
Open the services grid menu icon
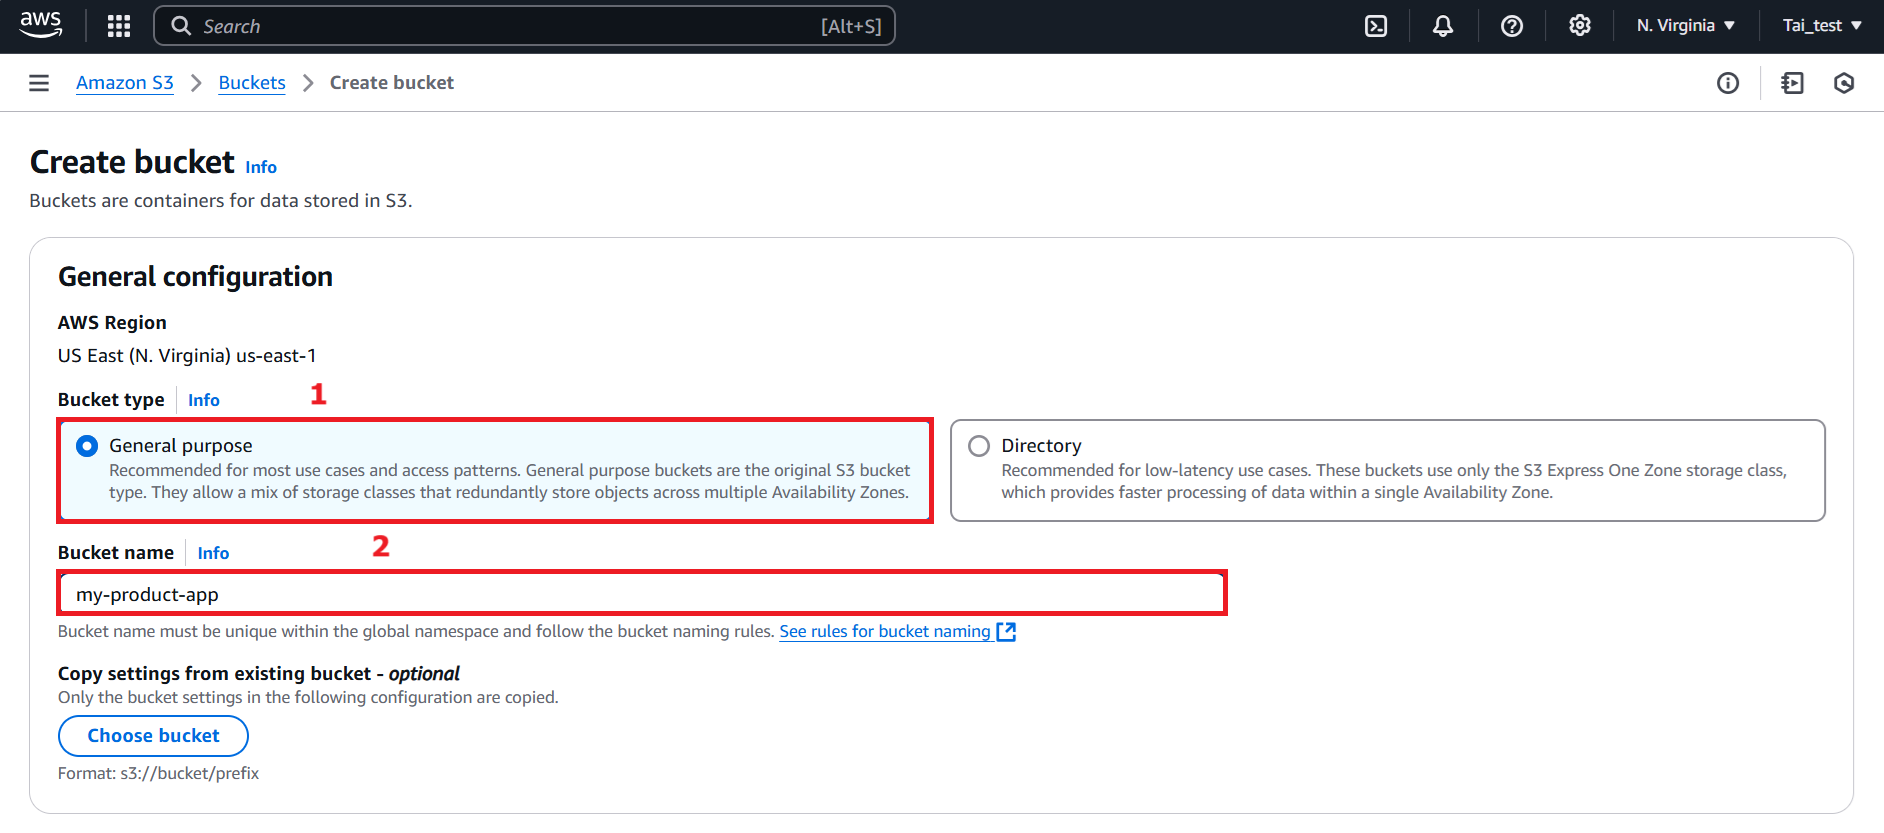coord(119,26)
